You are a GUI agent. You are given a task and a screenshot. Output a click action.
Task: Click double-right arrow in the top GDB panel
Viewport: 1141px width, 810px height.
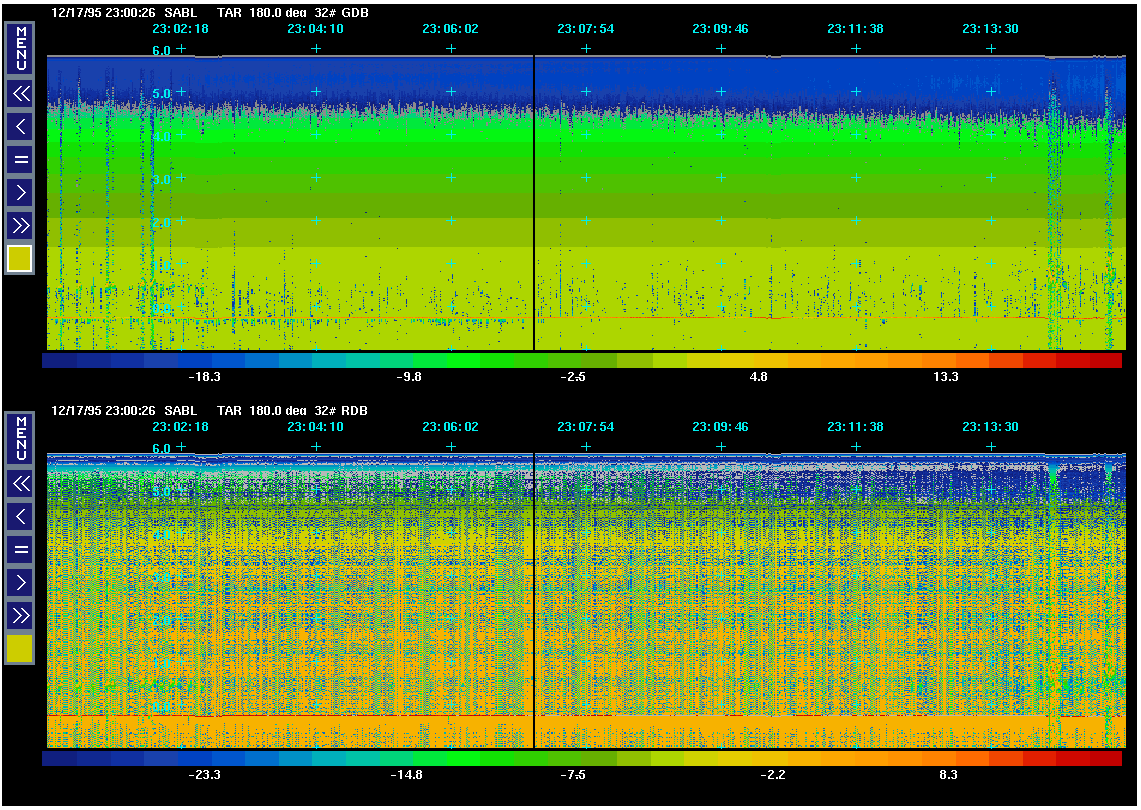pos(20,225)
